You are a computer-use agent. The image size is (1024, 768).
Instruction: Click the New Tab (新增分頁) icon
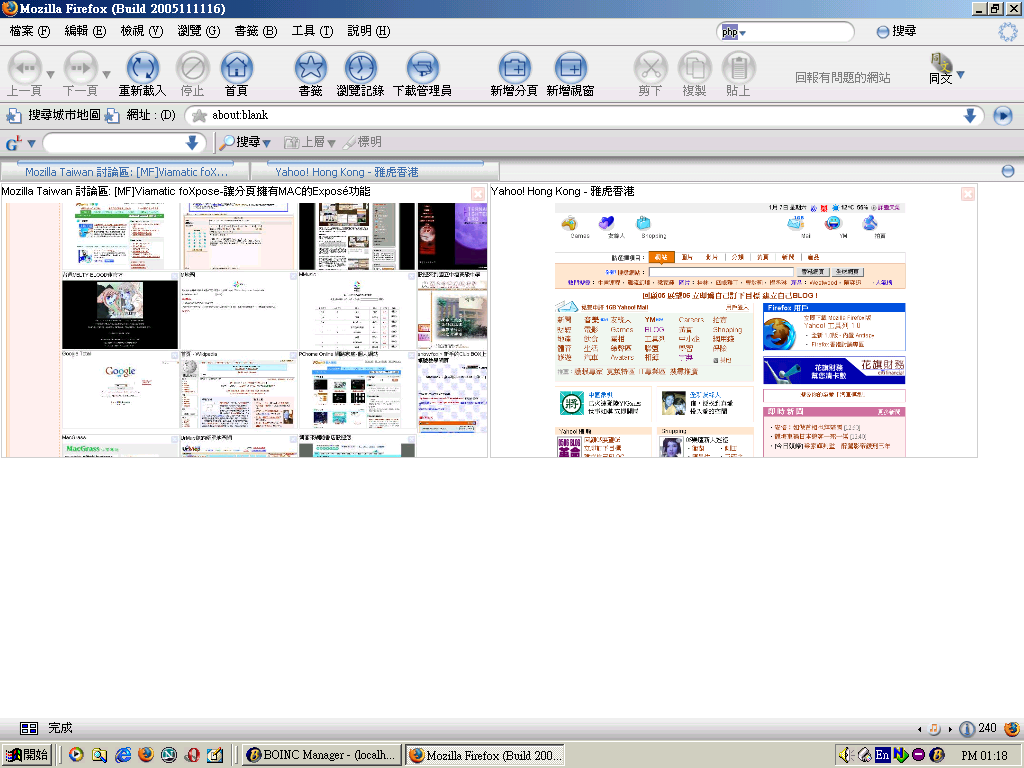[x=514, y=69]
